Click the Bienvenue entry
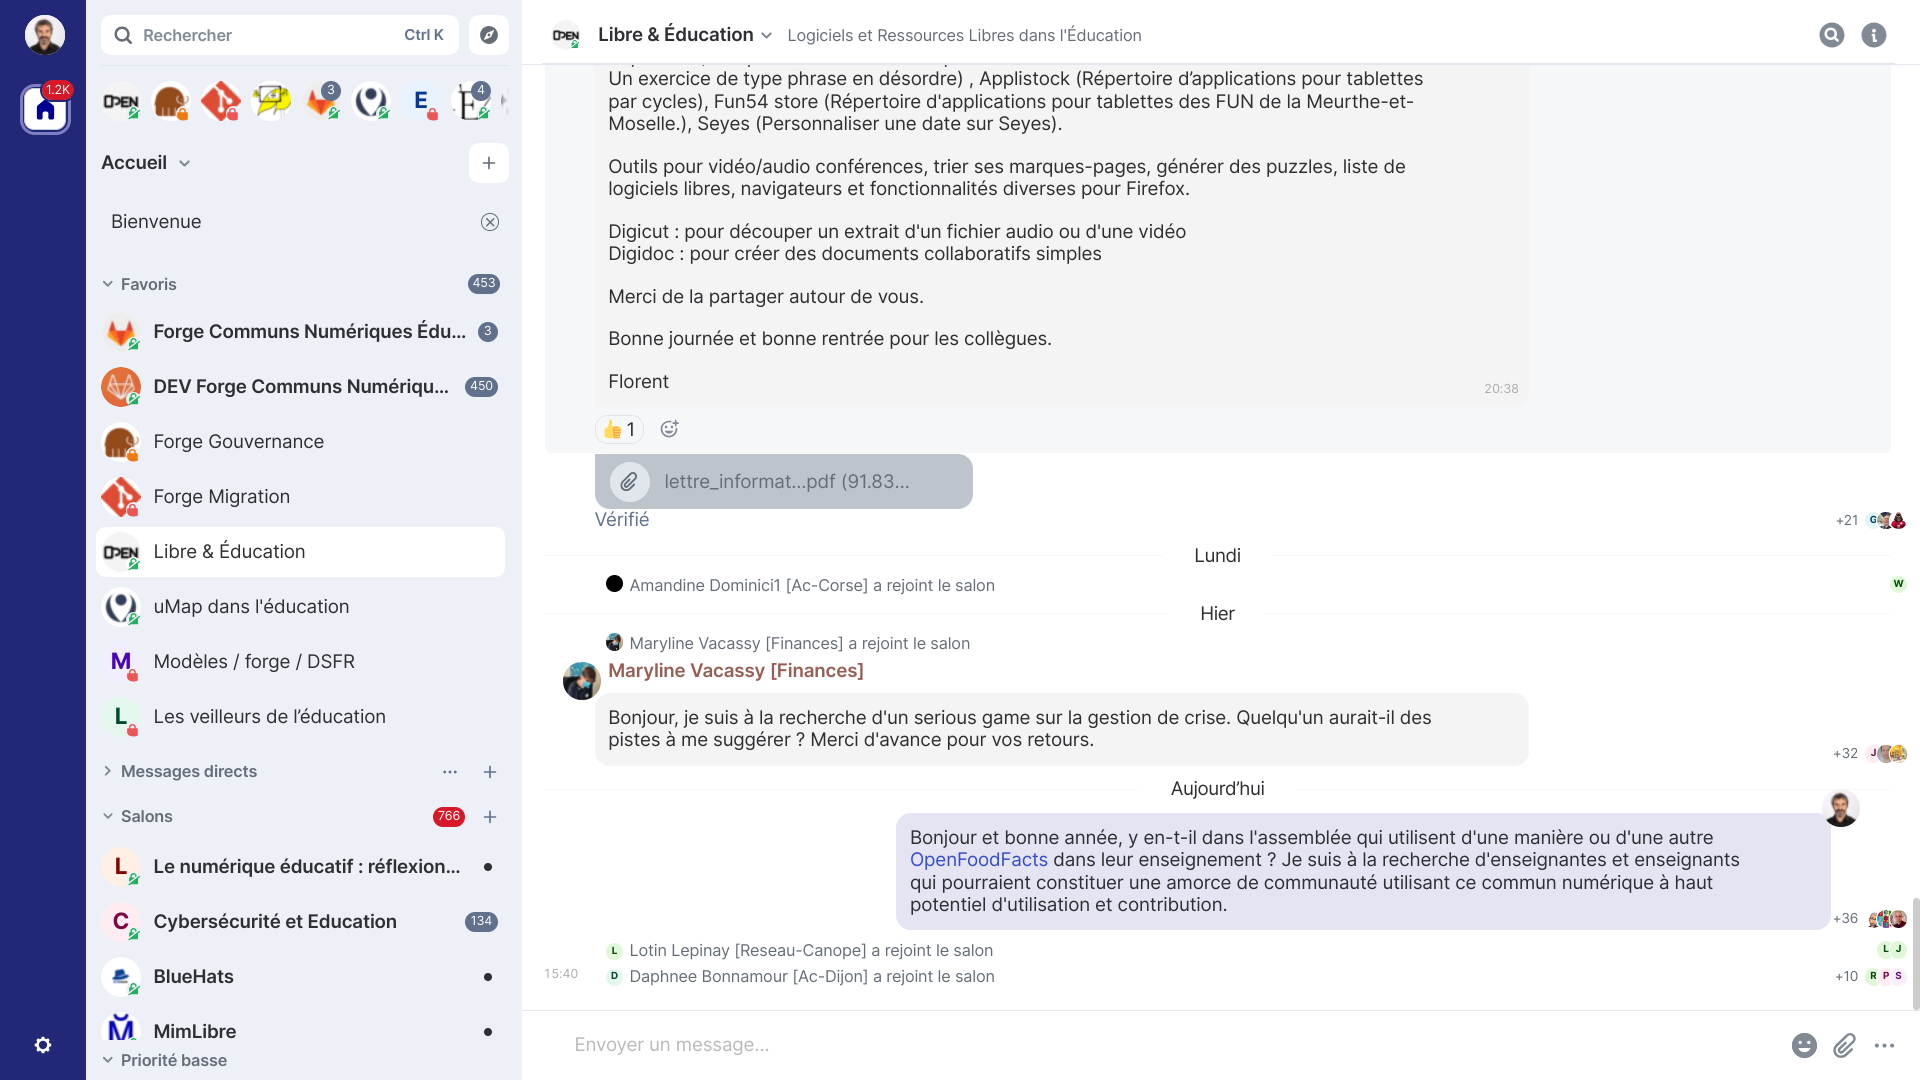1920x1080 pixels. click(300, 222)
